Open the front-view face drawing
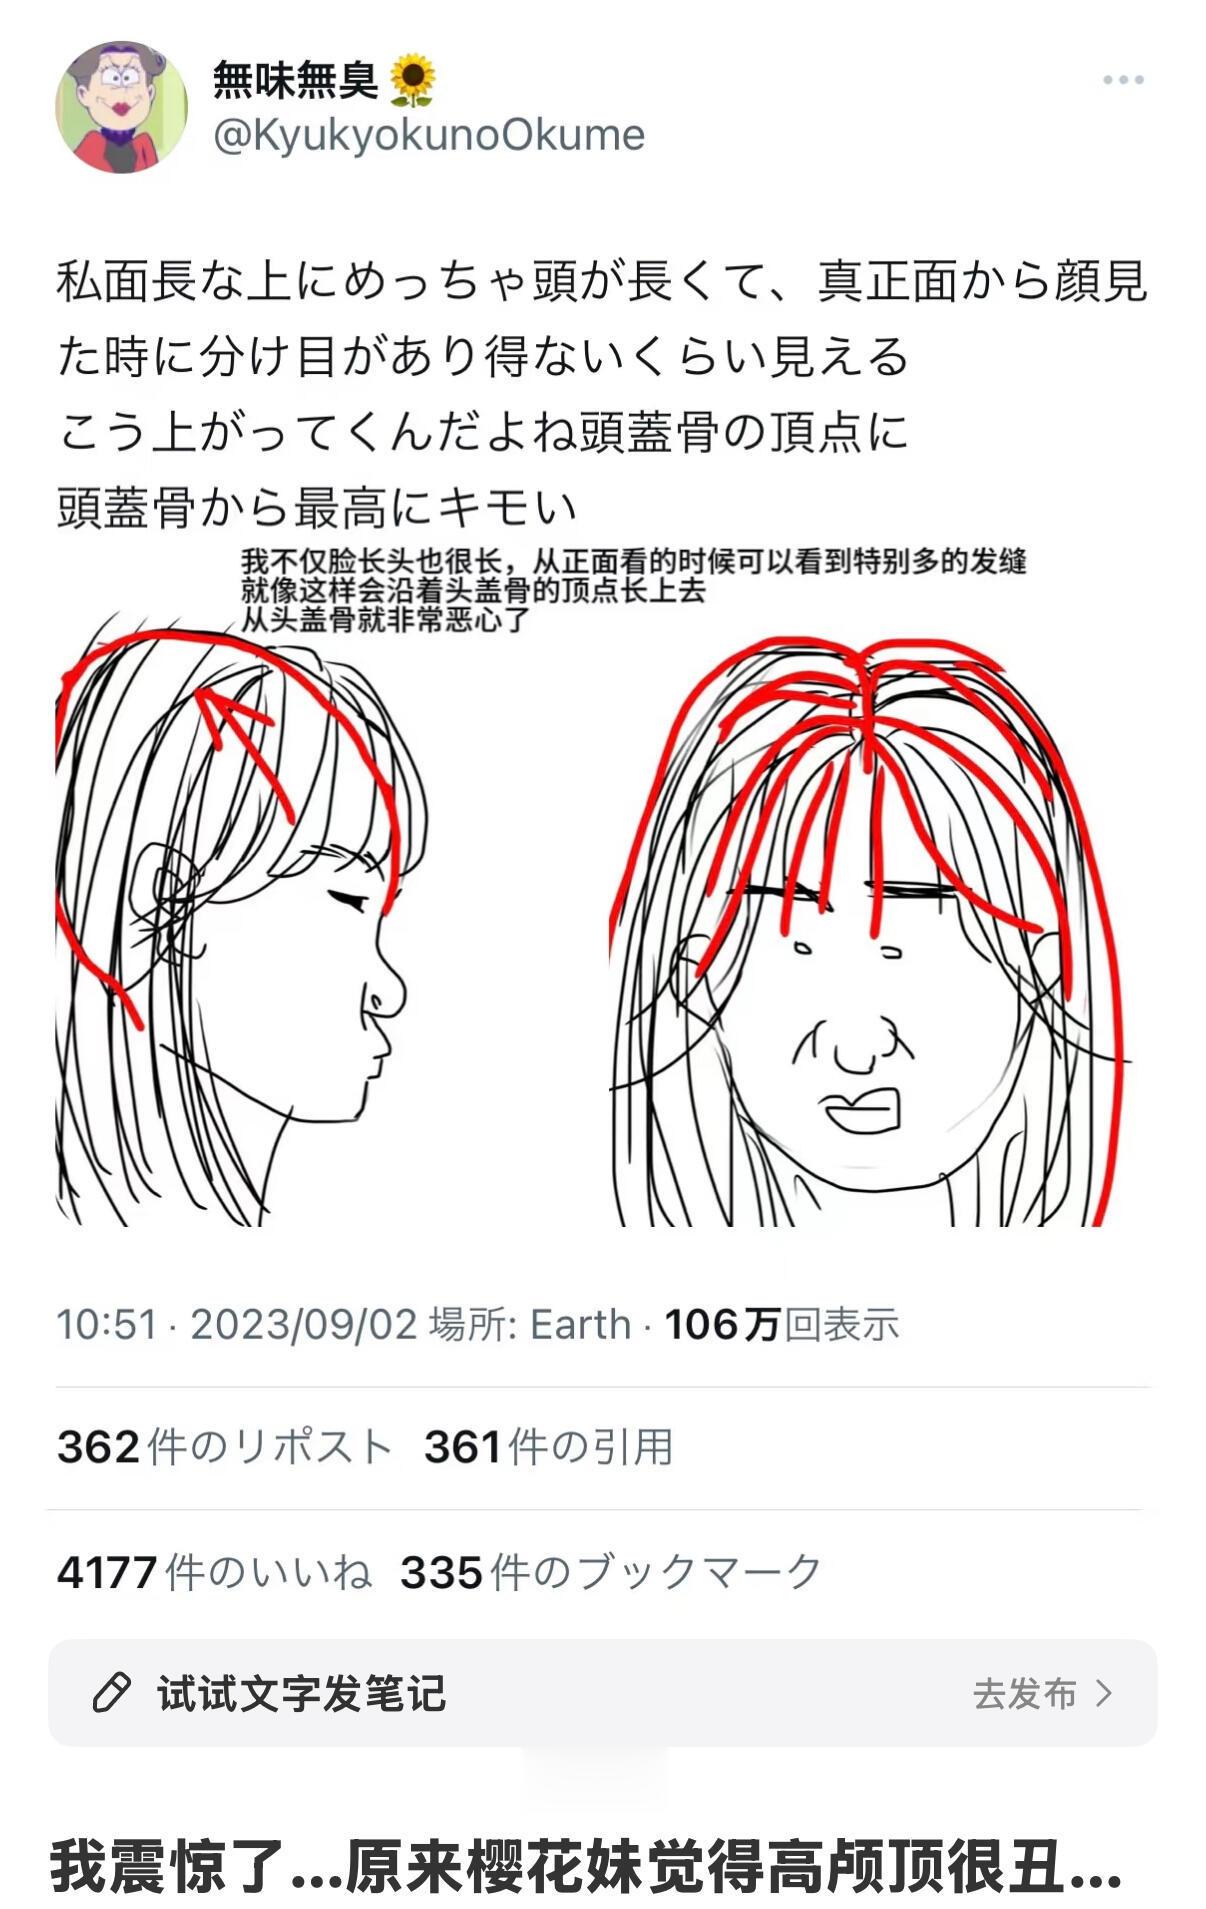1206x1909 pixels. pos(872,930)
